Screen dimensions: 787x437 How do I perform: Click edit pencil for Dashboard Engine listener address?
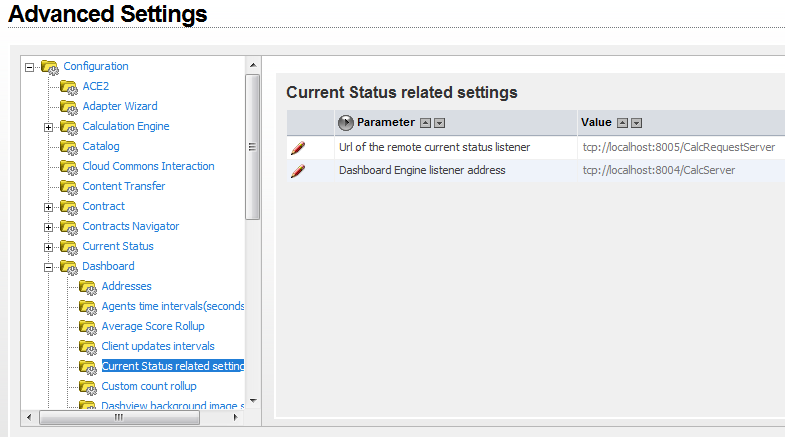[x=297, y=171]
